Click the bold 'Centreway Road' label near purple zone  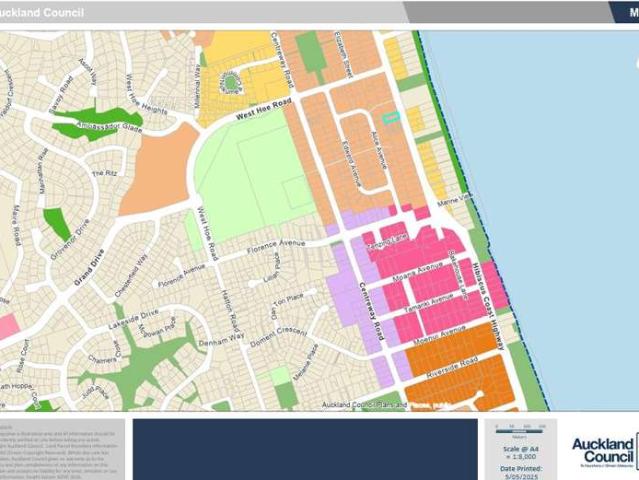click(x=370, y=311)
